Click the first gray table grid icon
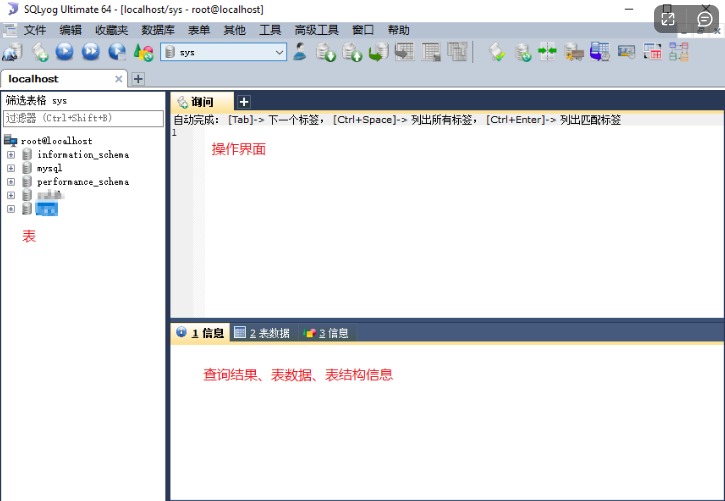This screenshot has width=725, height=501. pos(405,52)
